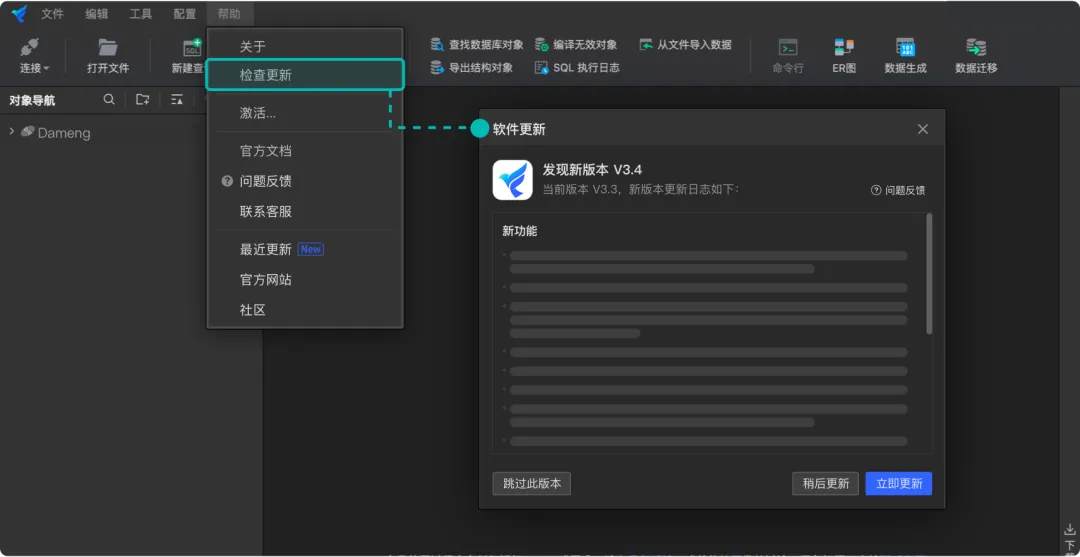Click the 稍后更新 button

(x=825, y=483)
